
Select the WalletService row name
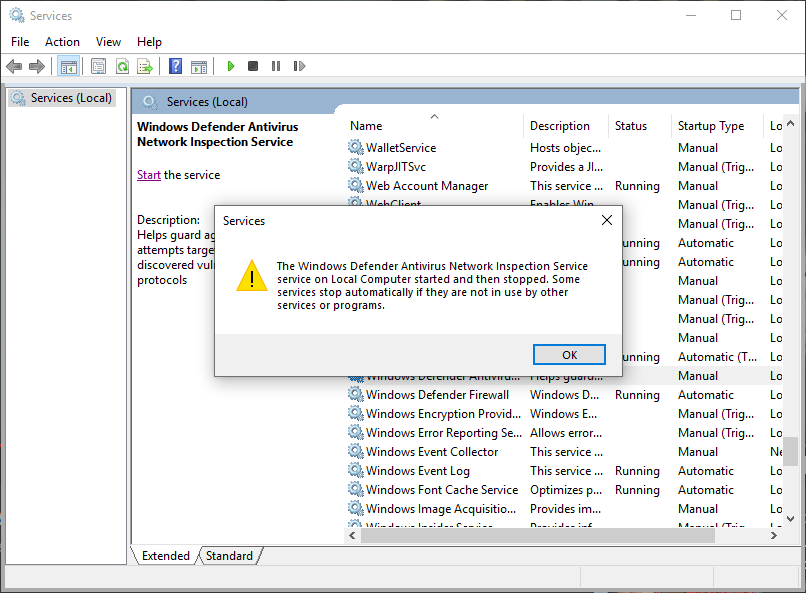[401, 148]
